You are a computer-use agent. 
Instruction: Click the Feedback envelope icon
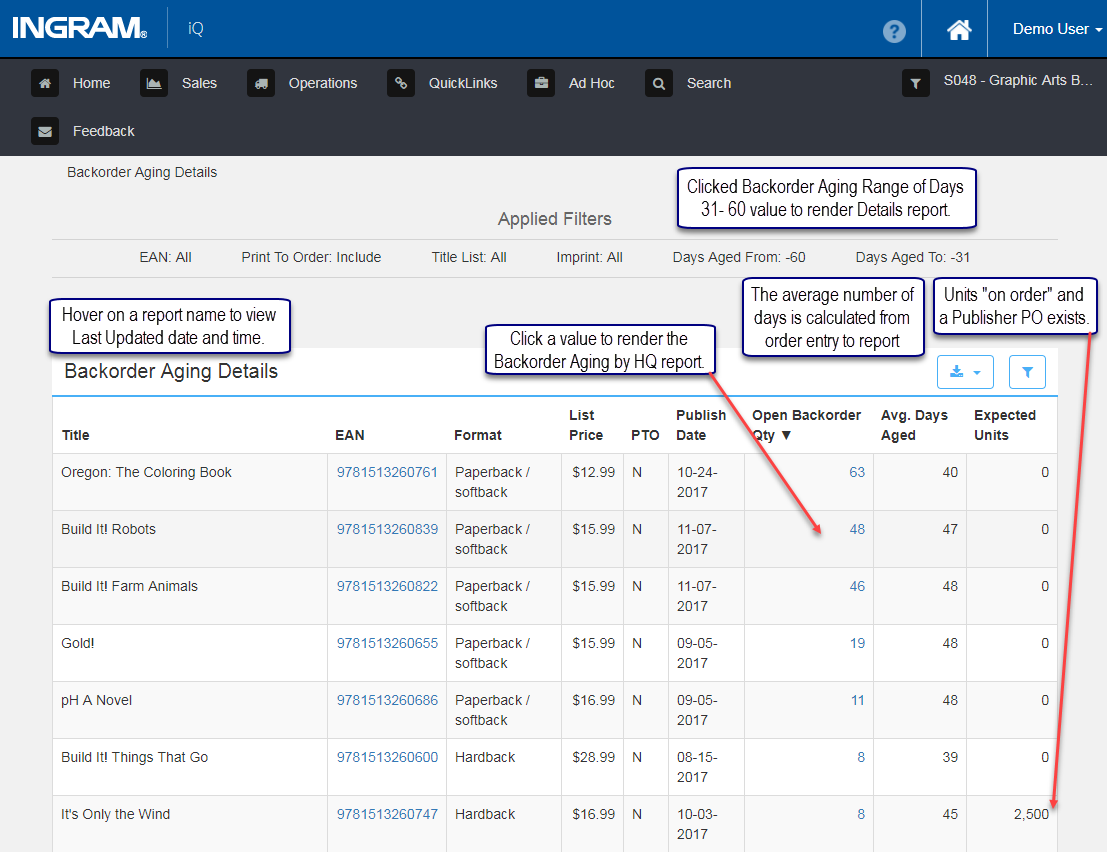click(45, 131)
